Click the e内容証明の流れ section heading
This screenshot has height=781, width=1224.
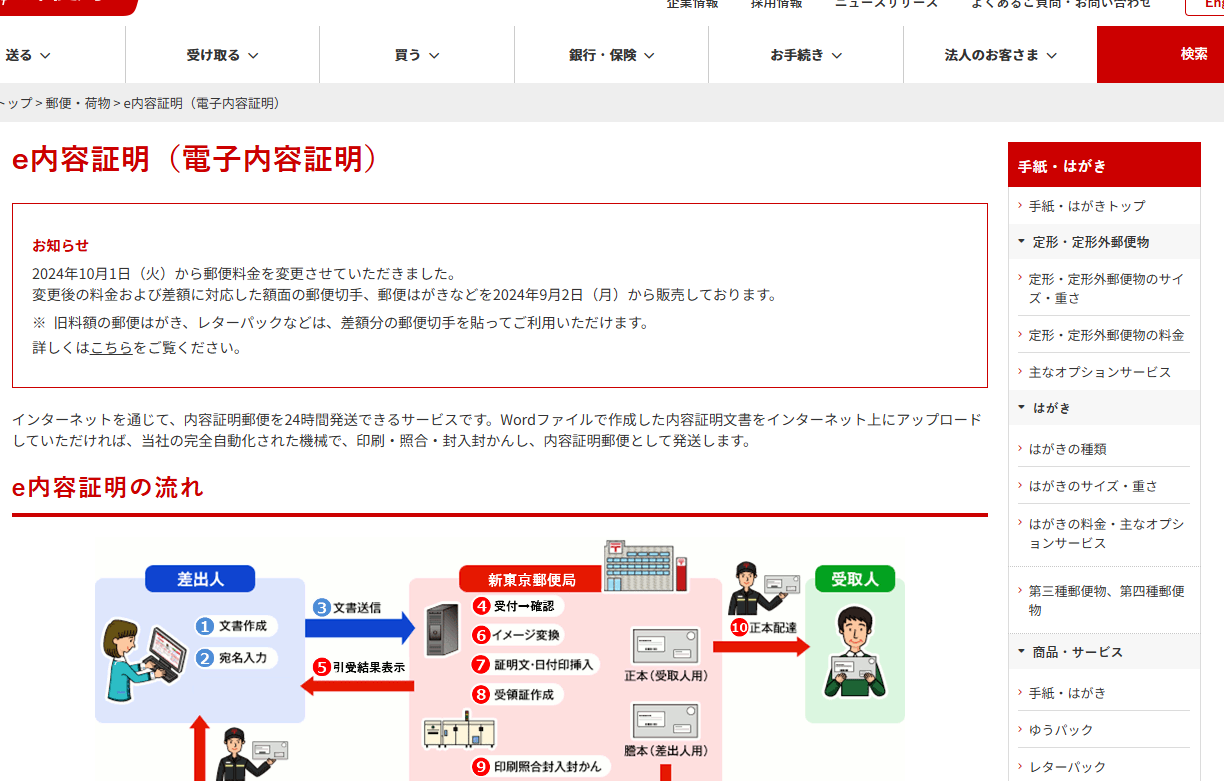tap(108, 487)
